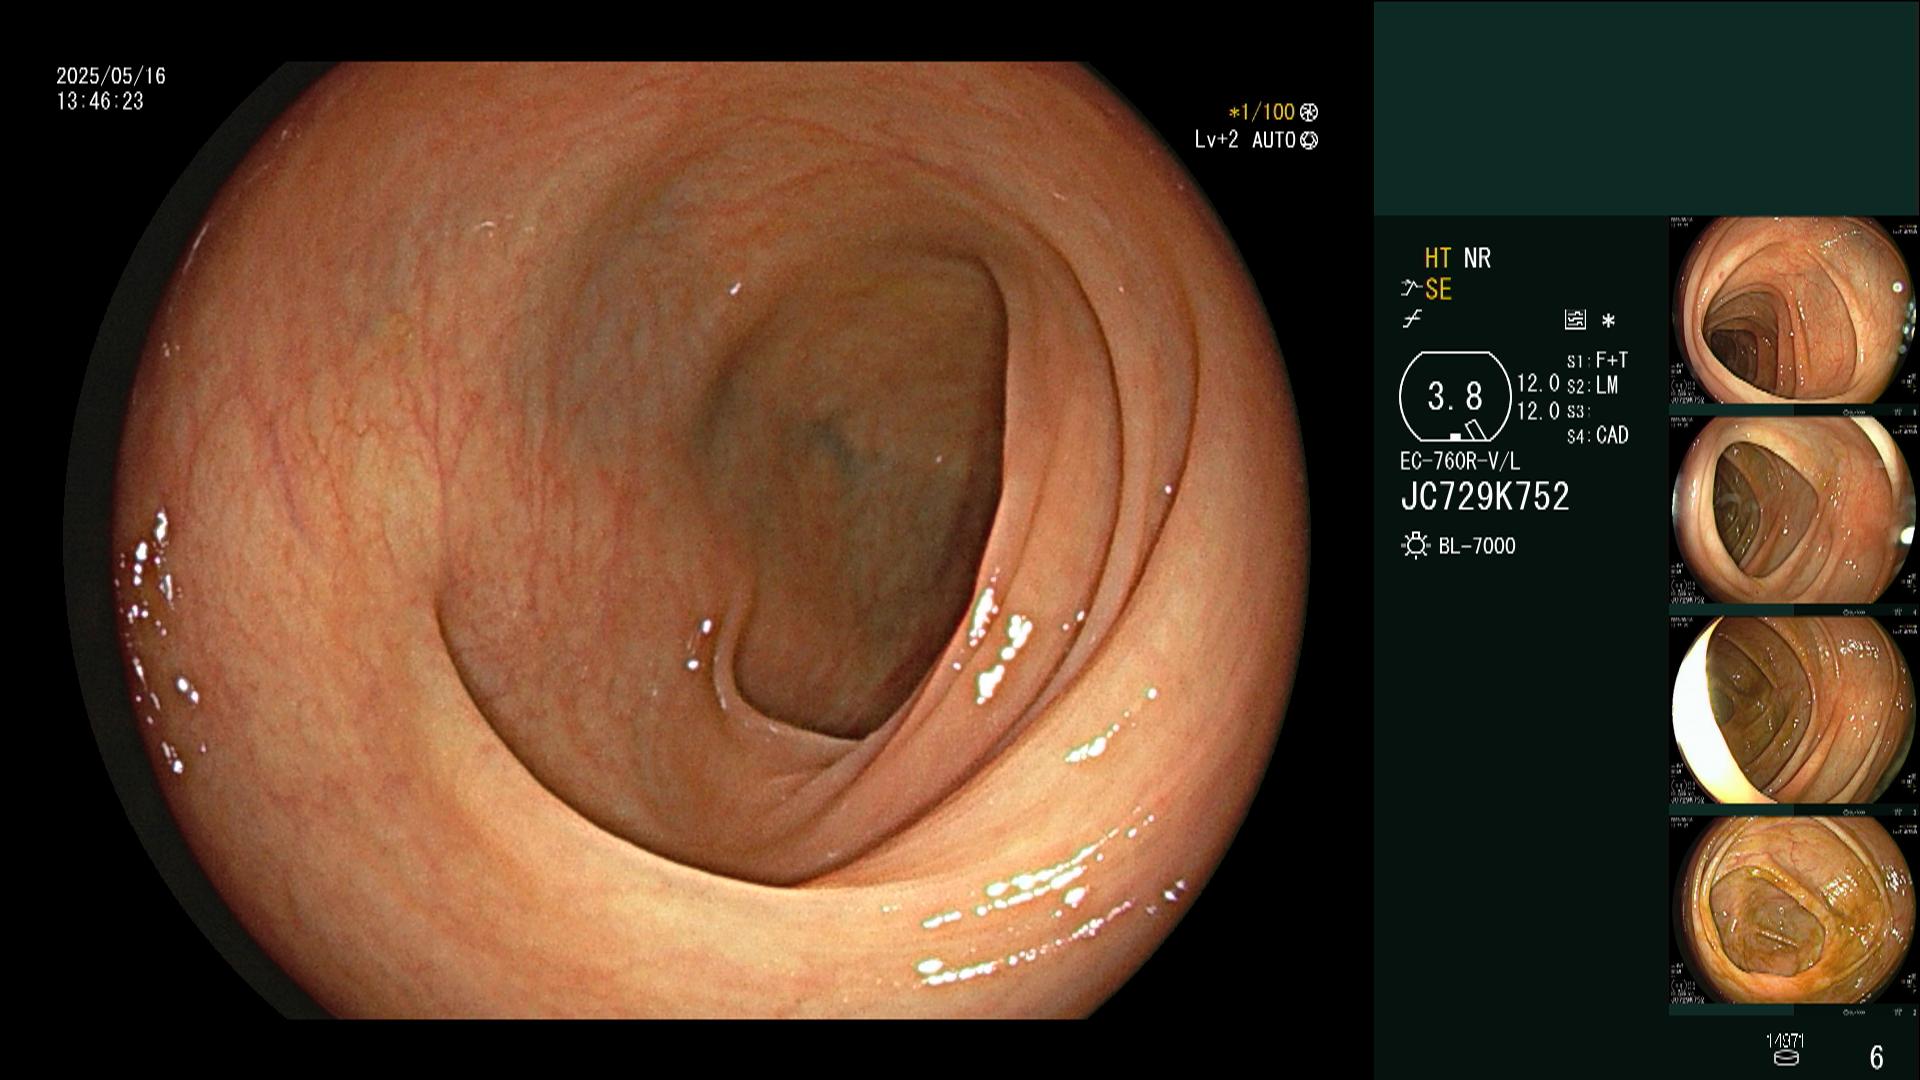Select the first captured thumbnail image

[x=1794, y=311]
